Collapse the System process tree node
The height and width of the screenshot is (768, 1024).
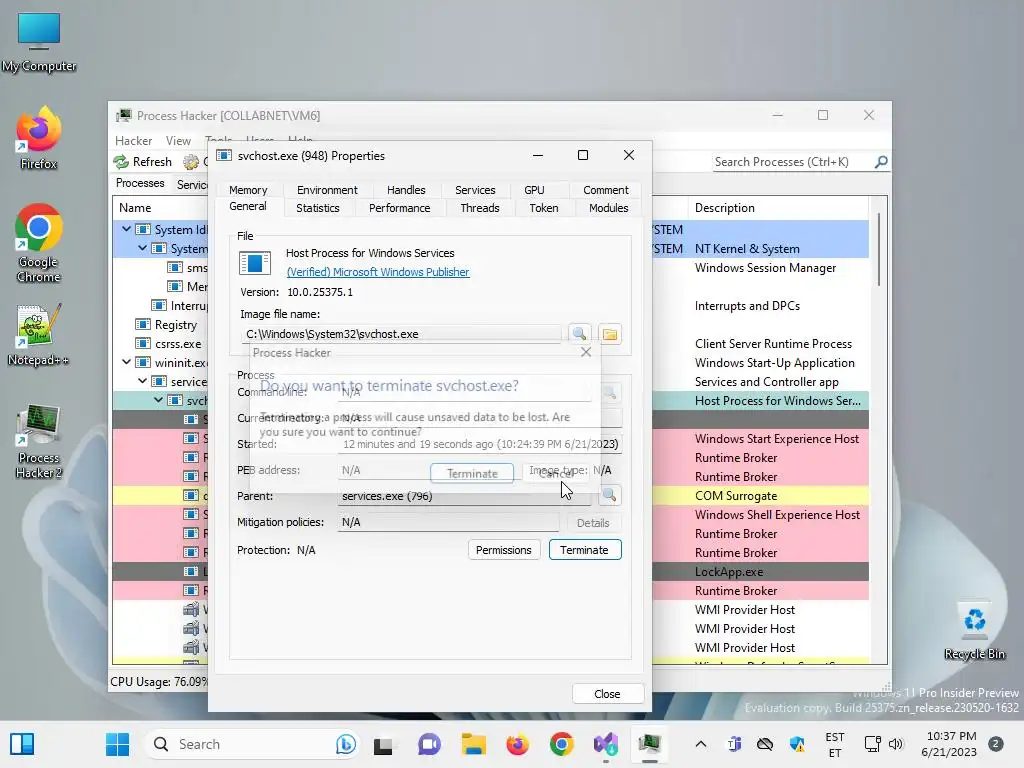142,248
